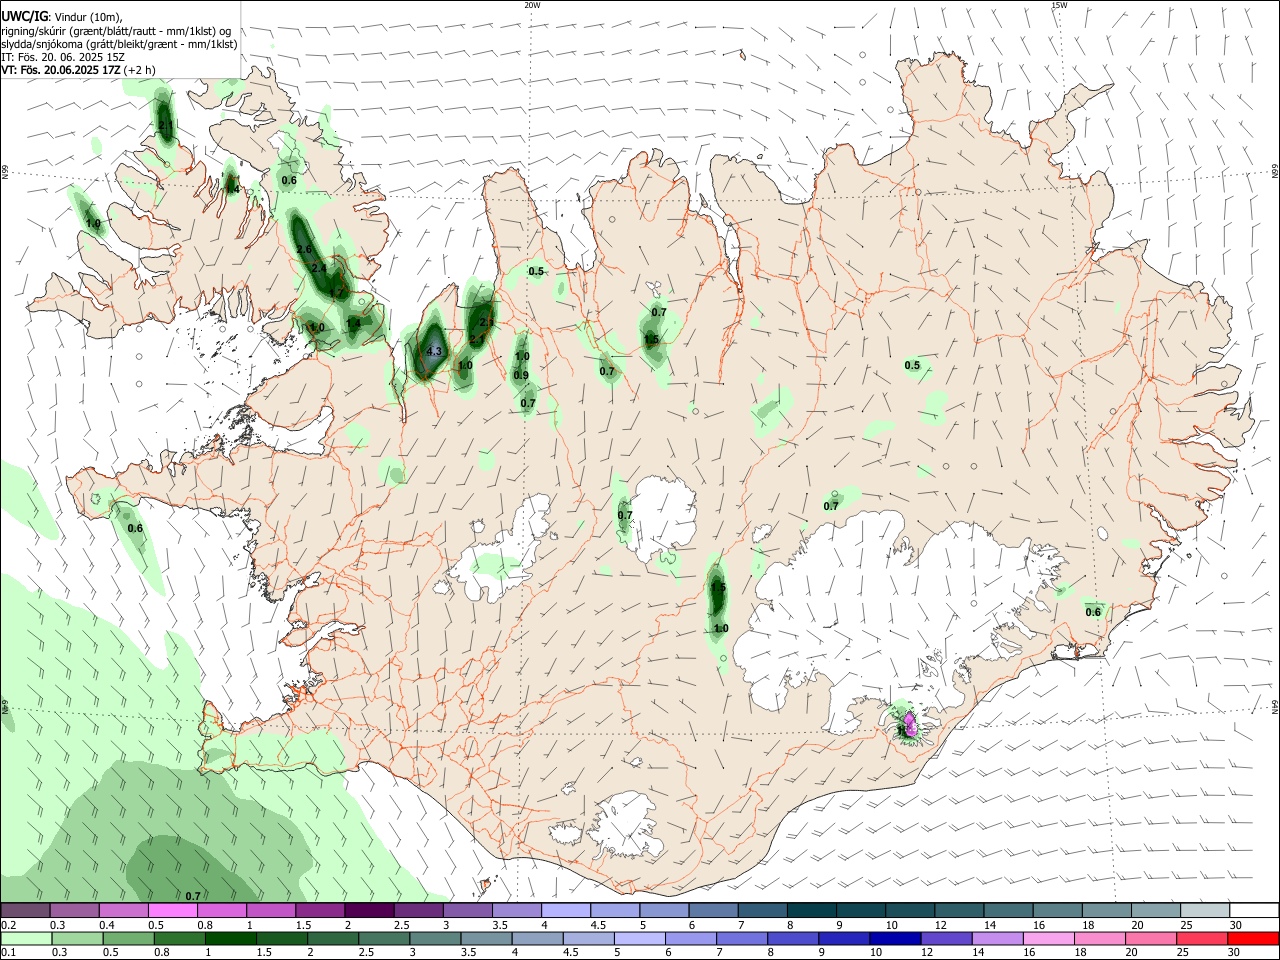This screenshot has width=1280, height=960.
Task: Select the medium green 0.5–0.8 rain legend swatch
Action: (127, 938)
